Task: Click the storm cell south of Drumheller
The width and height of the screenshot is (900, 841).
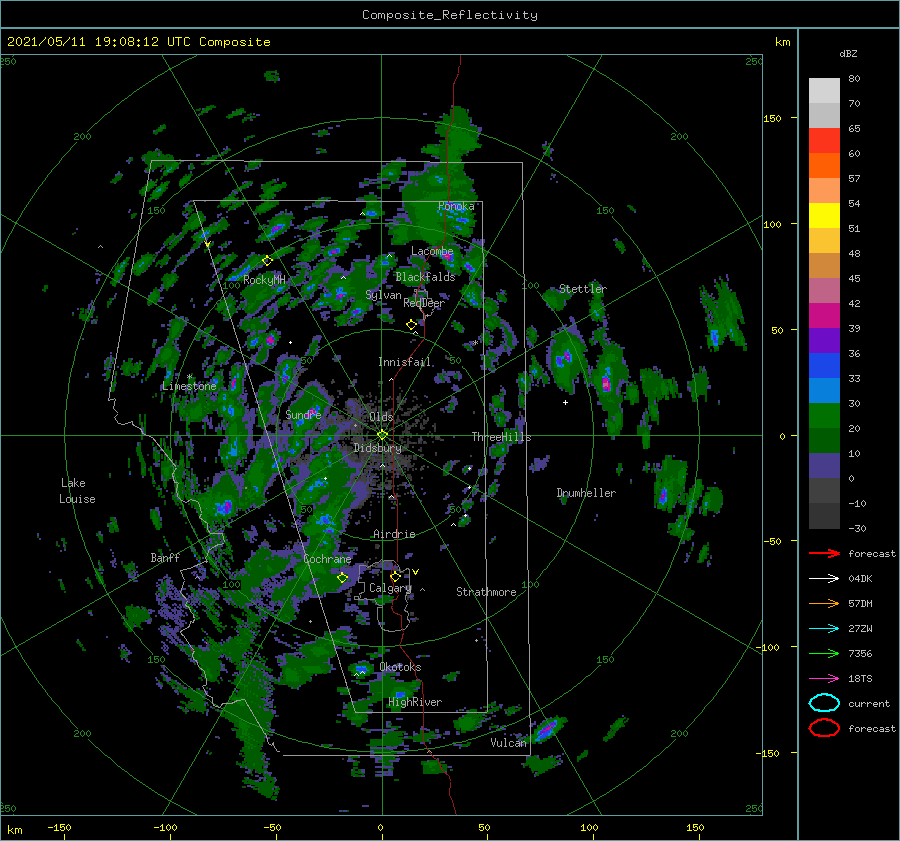Action: pos(664,494)
